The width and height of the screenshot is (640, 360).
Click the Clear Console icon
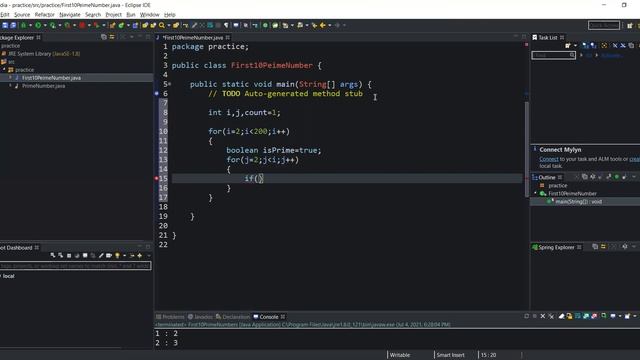pyautogui.click(x=562, y=316)
